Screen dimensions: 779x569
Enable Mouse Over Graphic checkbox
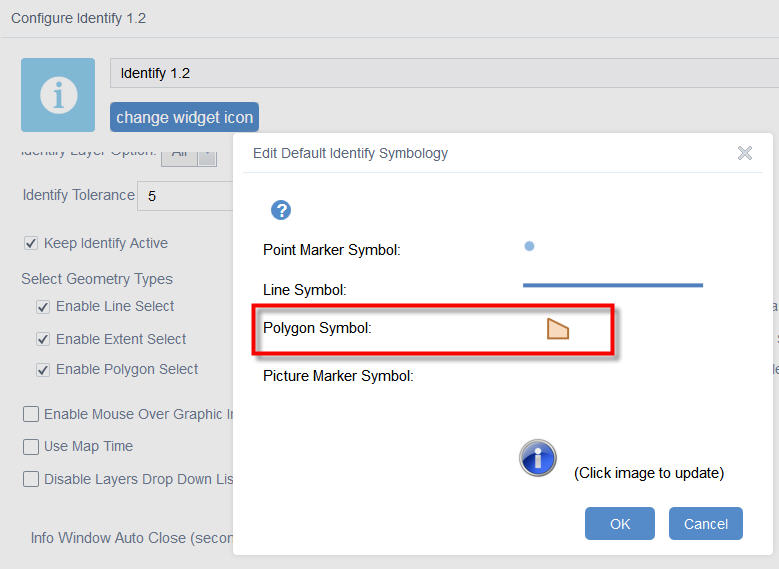tap(31, 414)
